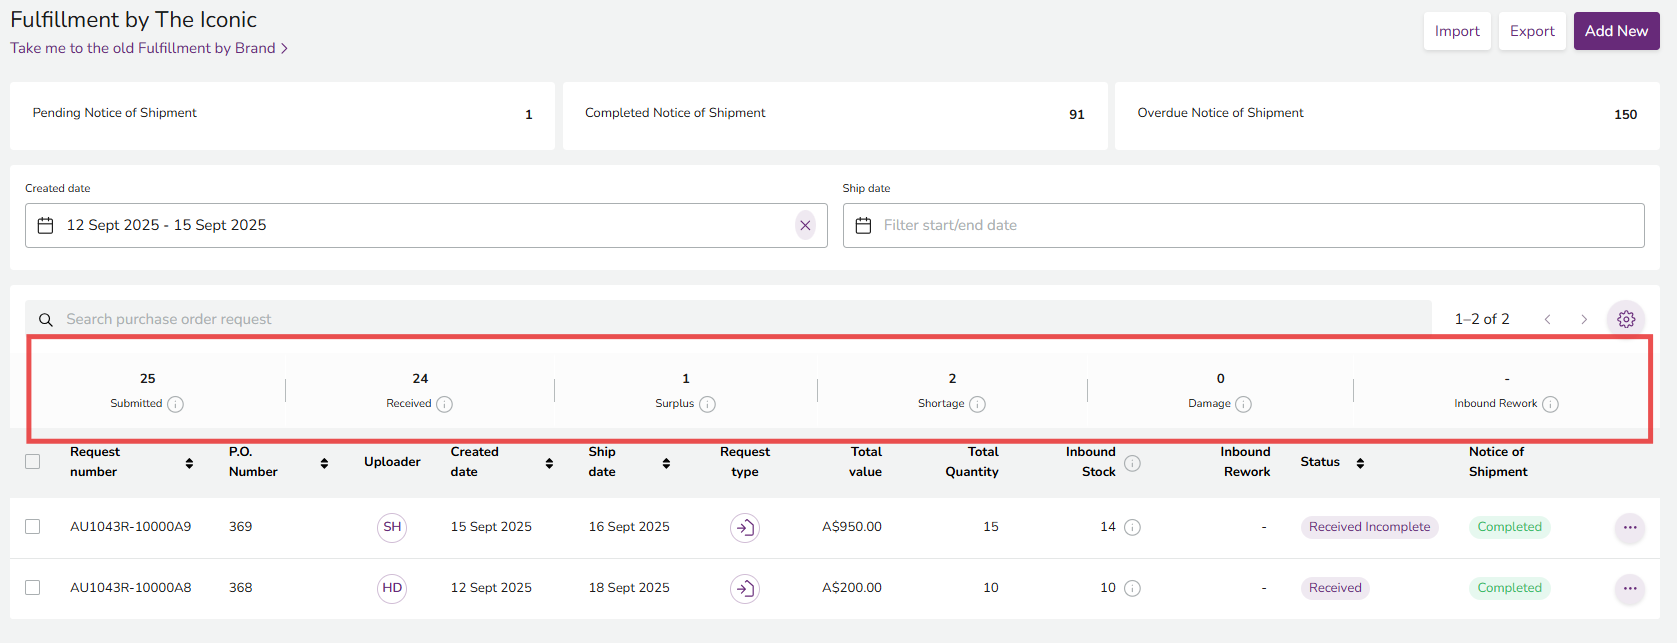This screenshot has width=1677, height=643.
Task: Open Overdue Notice of Shipment card
Action: 1386,115
